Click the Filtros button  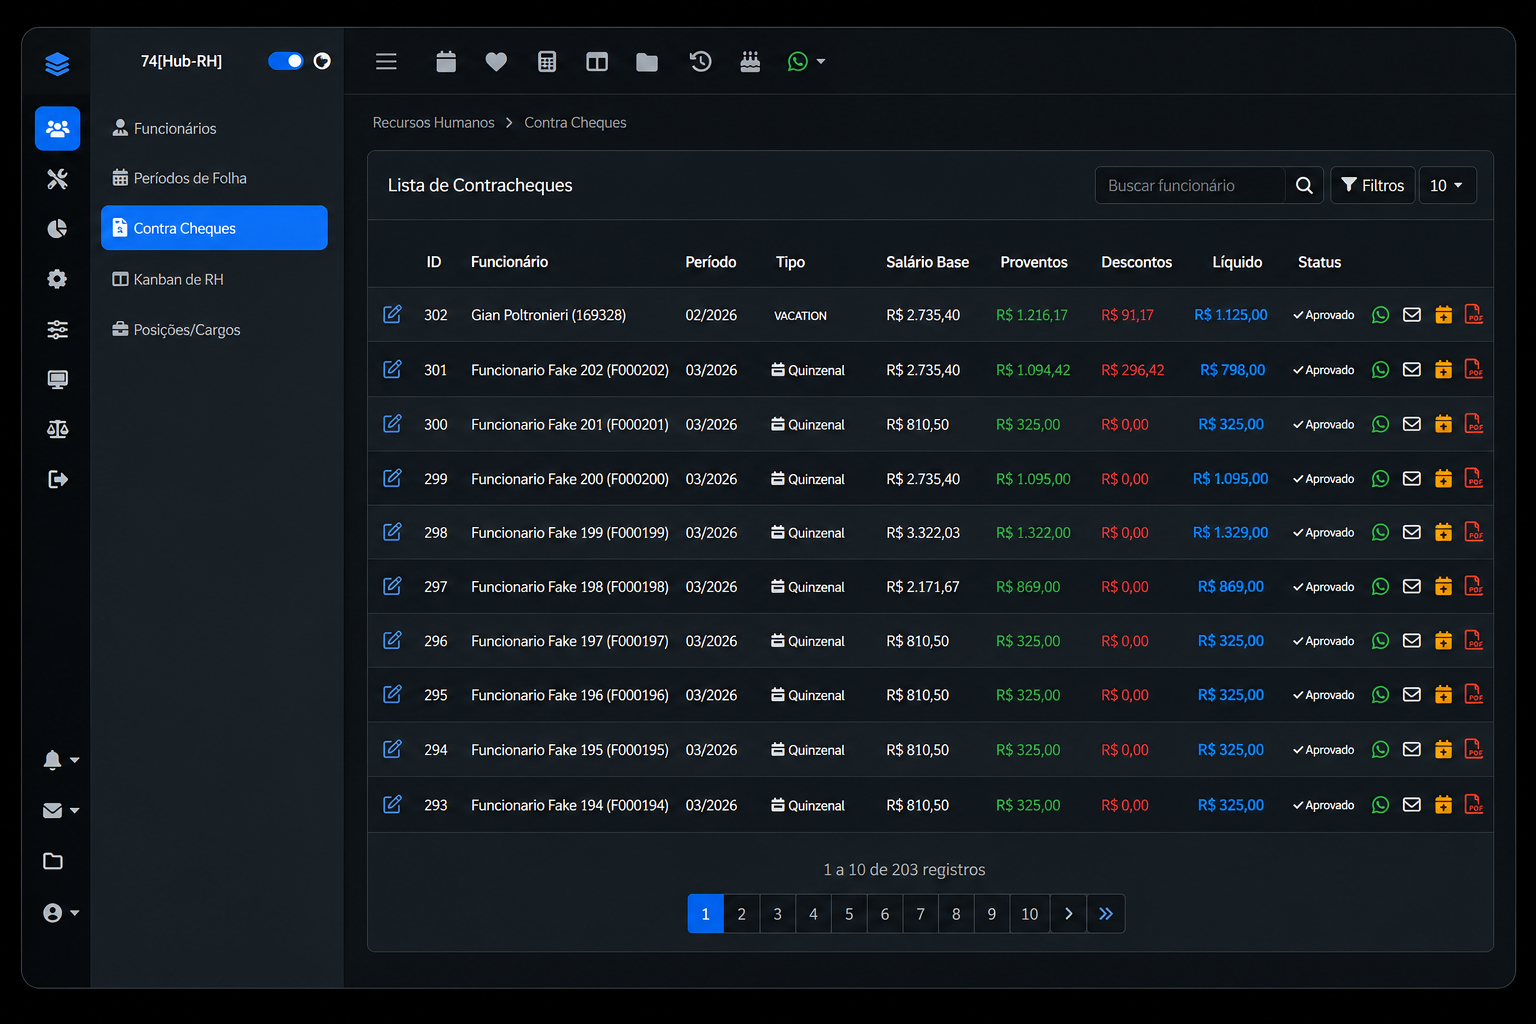pyautogui.click(x=1372, y=185)
